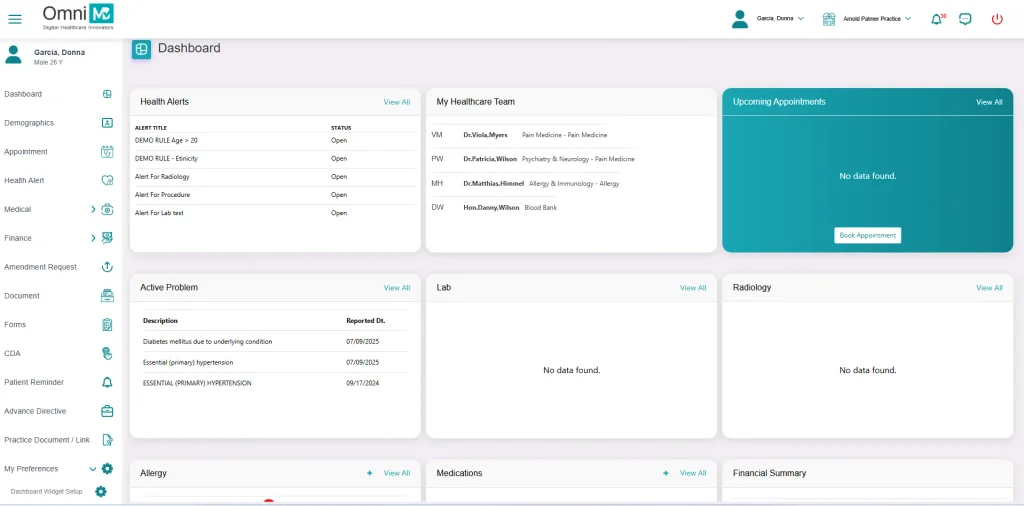This screenshot has height=506, width=1024.
Task: Select Amendment Request in the sidebar
Action: [x=40, y=267]
